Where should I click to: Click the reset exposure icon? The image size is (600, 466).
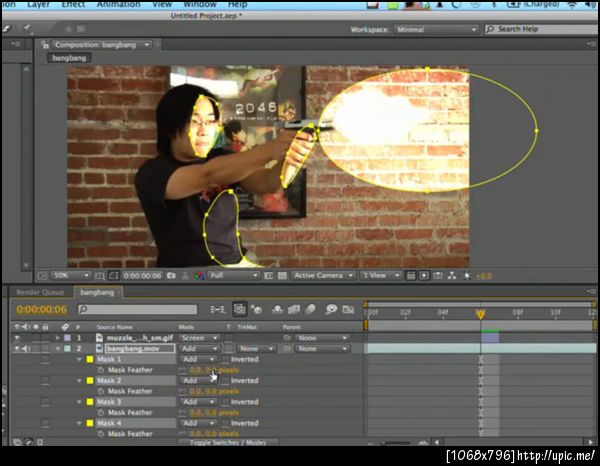(x=467, y=275)
